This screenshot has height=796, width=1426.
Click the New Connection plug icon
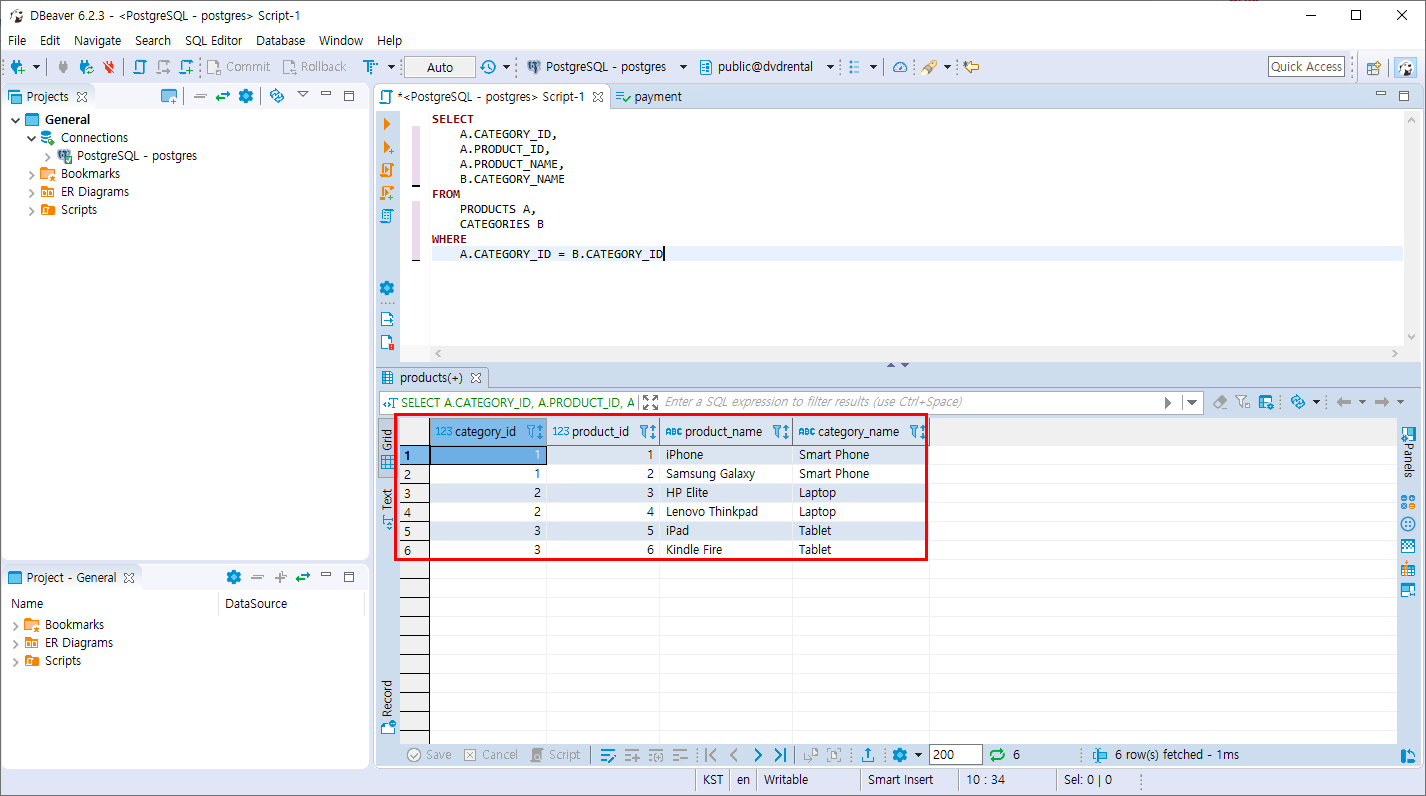point(17,67)
